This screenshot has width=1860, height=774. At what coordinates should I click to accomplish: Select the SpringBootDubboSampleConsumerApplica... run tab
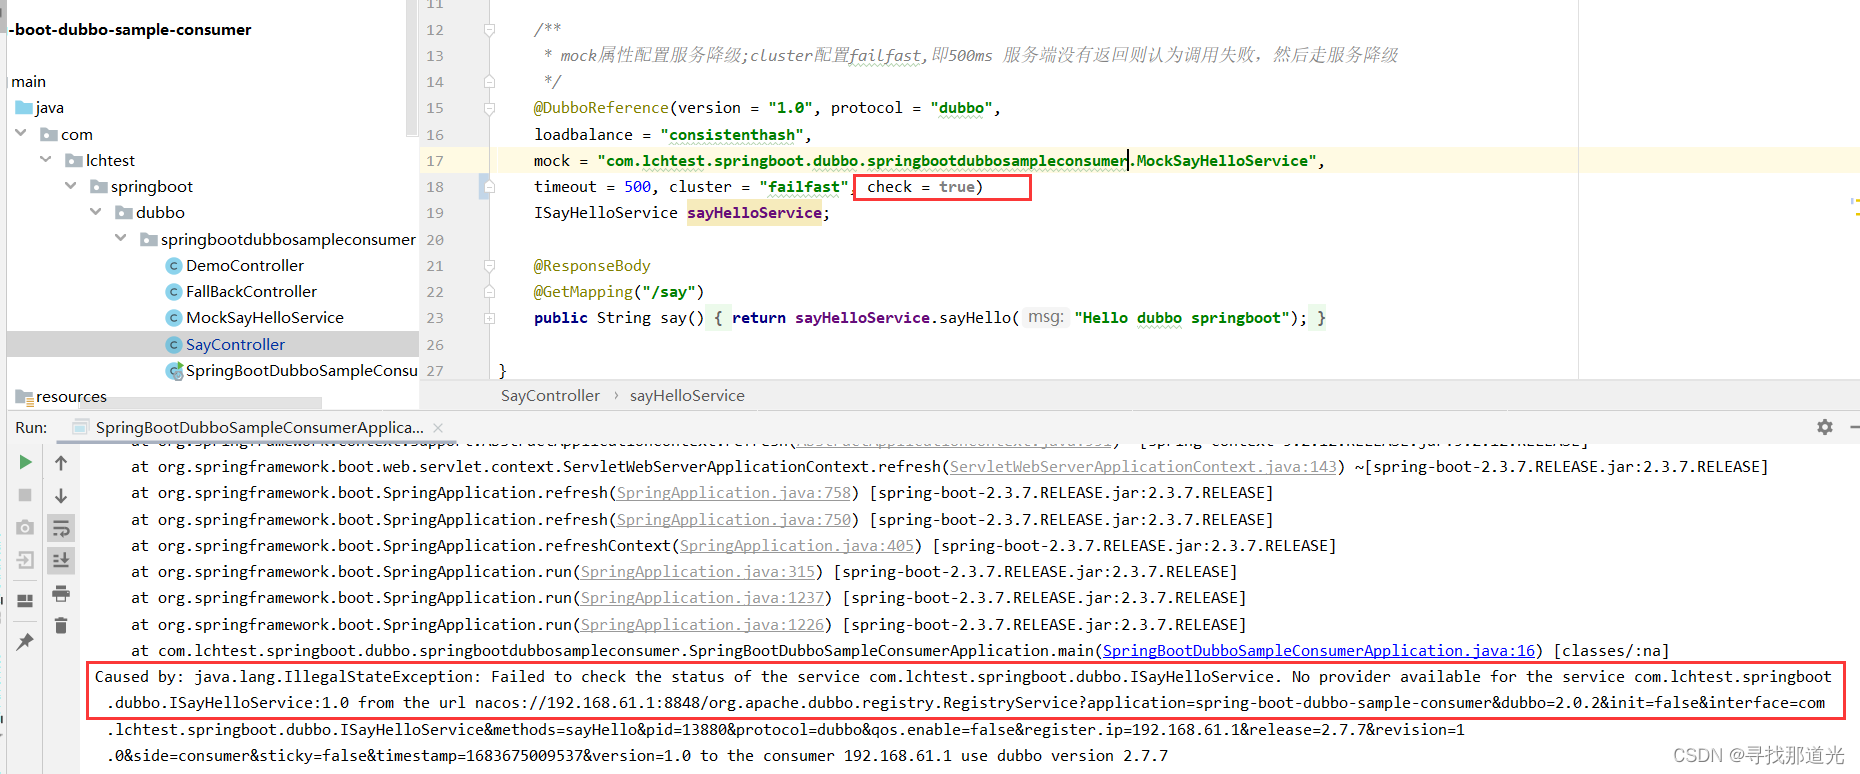[260, 427]
